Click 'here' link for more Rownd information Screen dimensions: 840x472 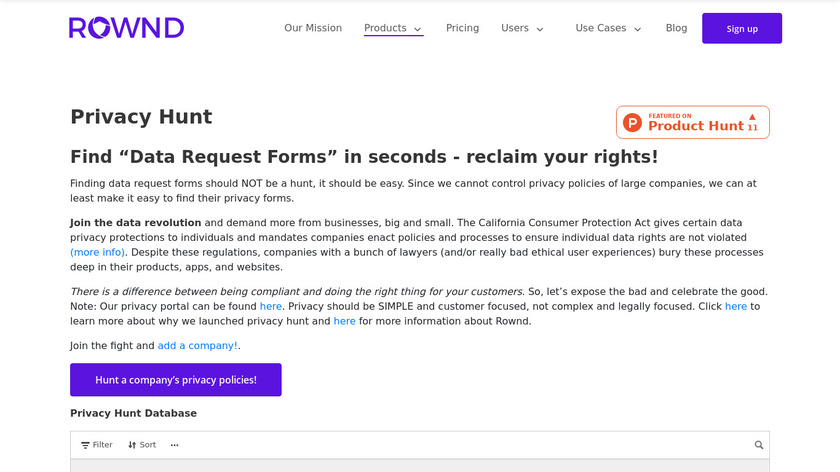tap(344, 321)
